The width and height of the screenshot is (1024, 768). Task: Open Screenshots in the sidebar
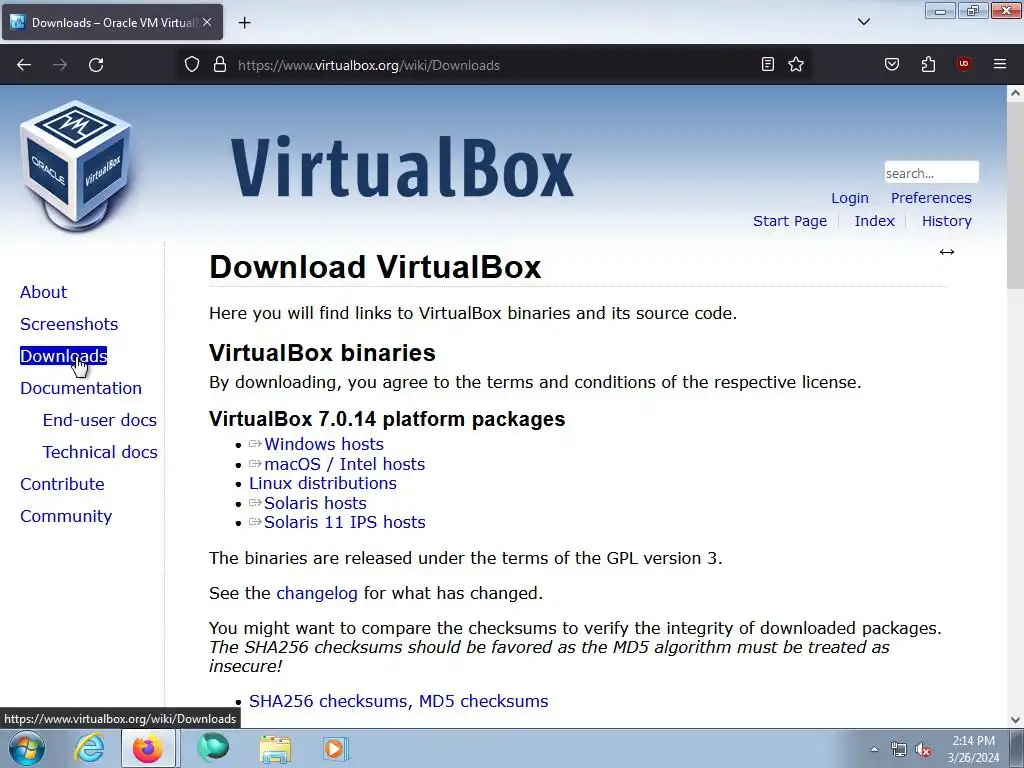coord(69,324)
